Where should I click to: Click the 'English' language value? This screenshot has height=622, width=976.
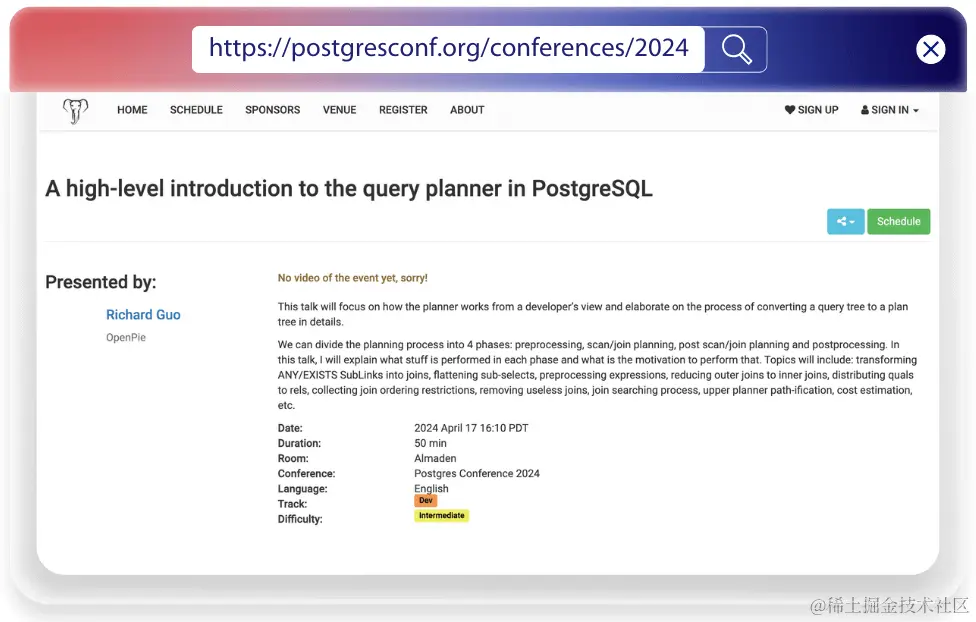tap(431, 489)
